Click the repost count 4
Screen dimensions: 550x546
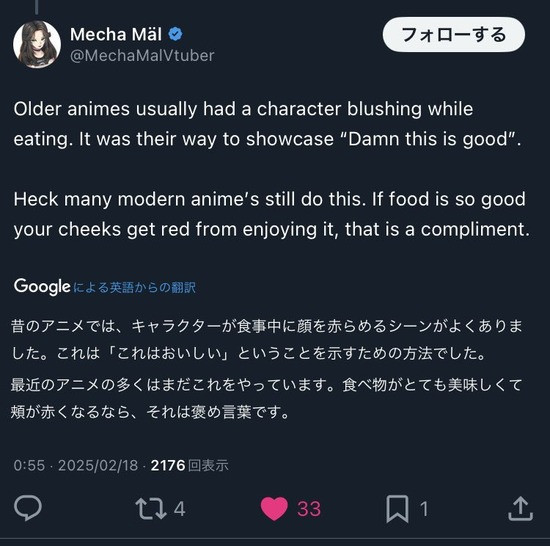pos(180,509)
